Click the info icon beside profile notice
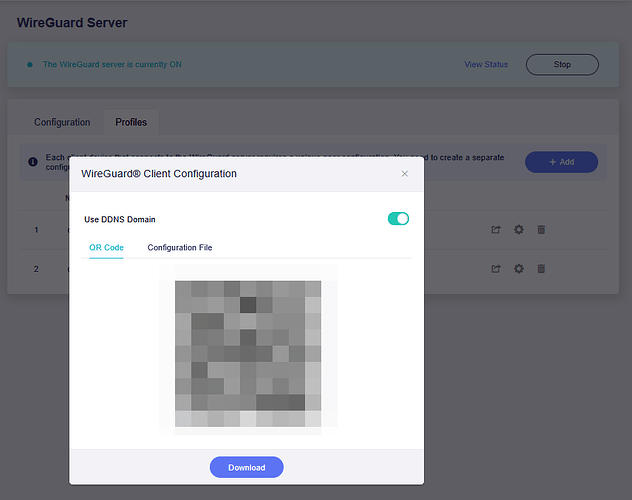632x500 pixels. [x=33, y=162]
